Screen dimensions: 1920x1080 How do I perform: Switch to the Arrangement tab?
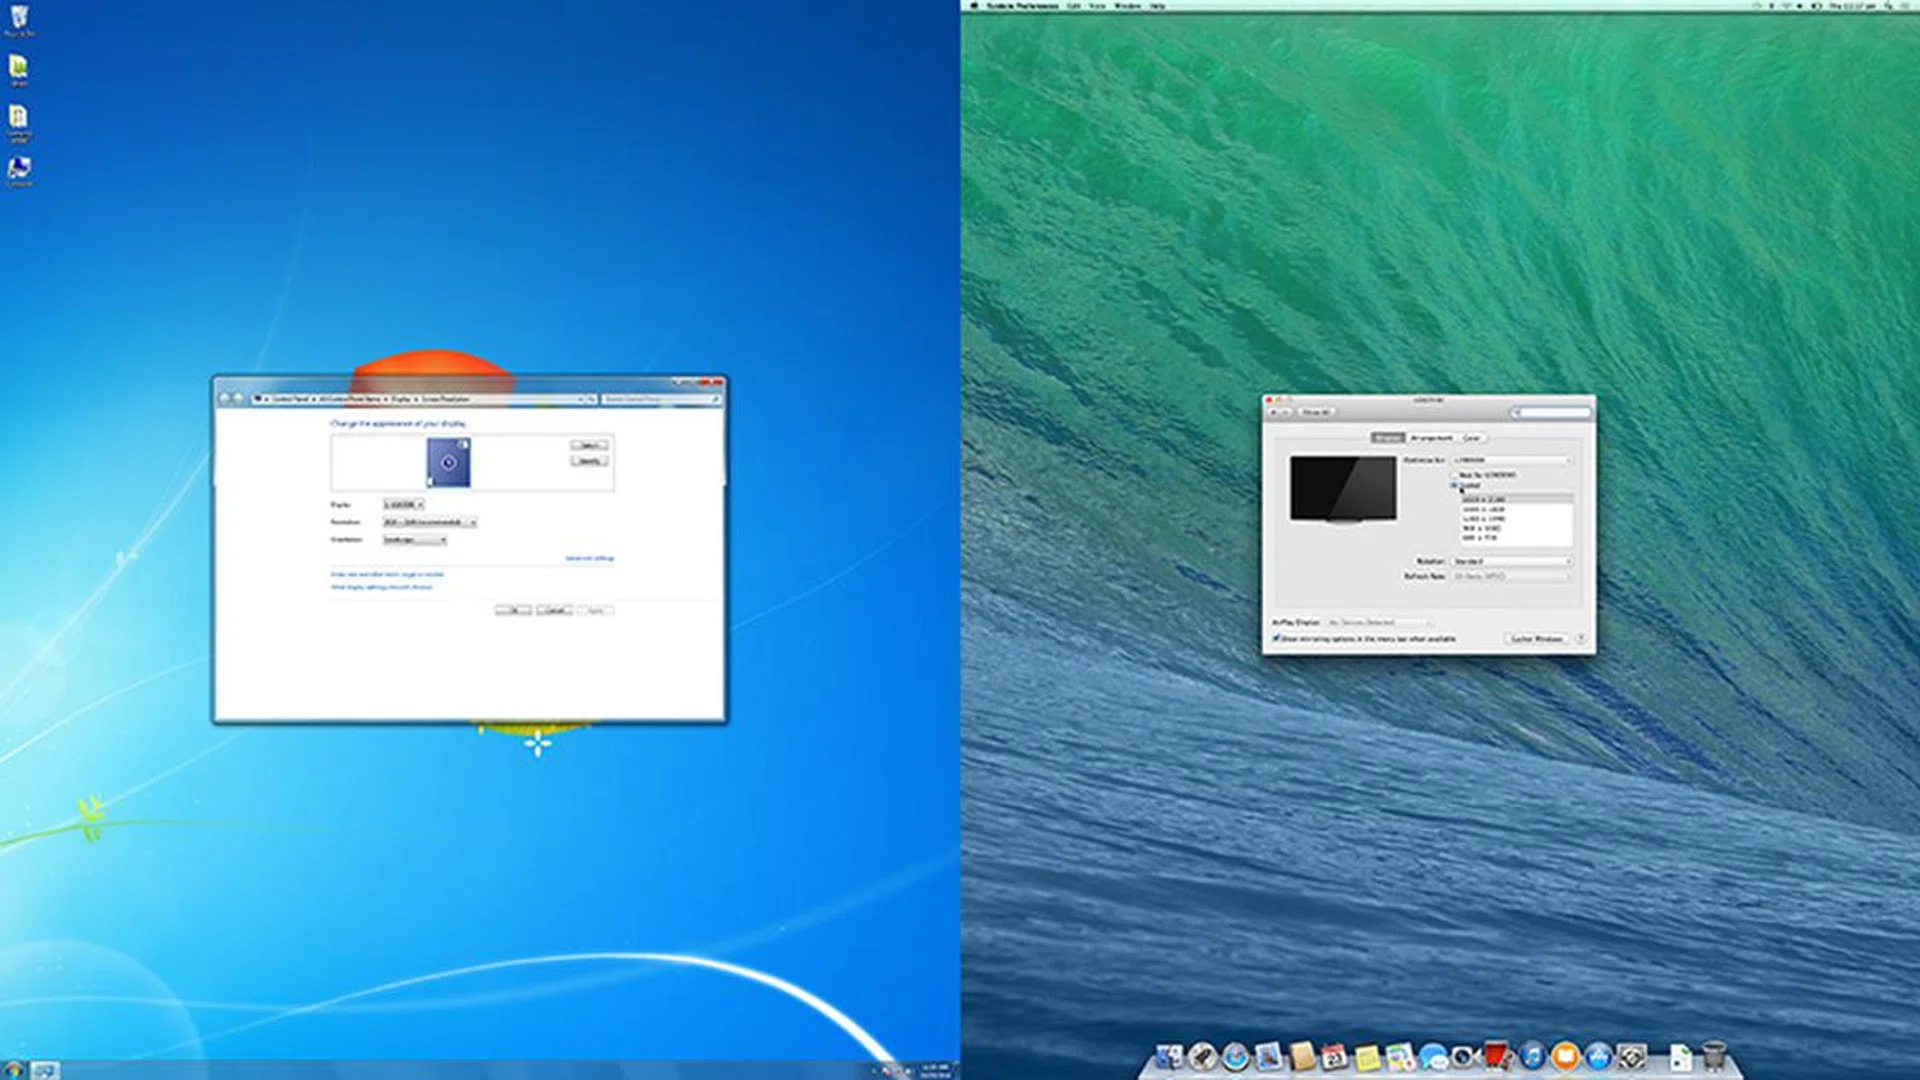1432,438
